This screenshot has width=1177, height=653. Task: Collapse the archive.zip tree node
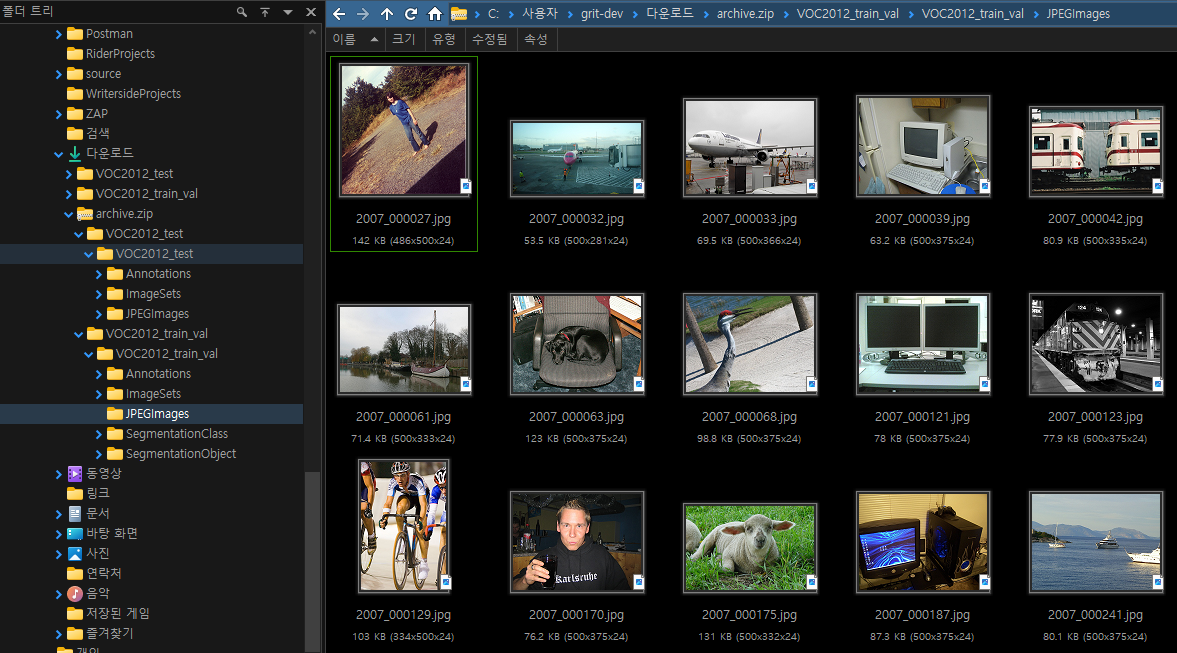[x=68, y=214]
